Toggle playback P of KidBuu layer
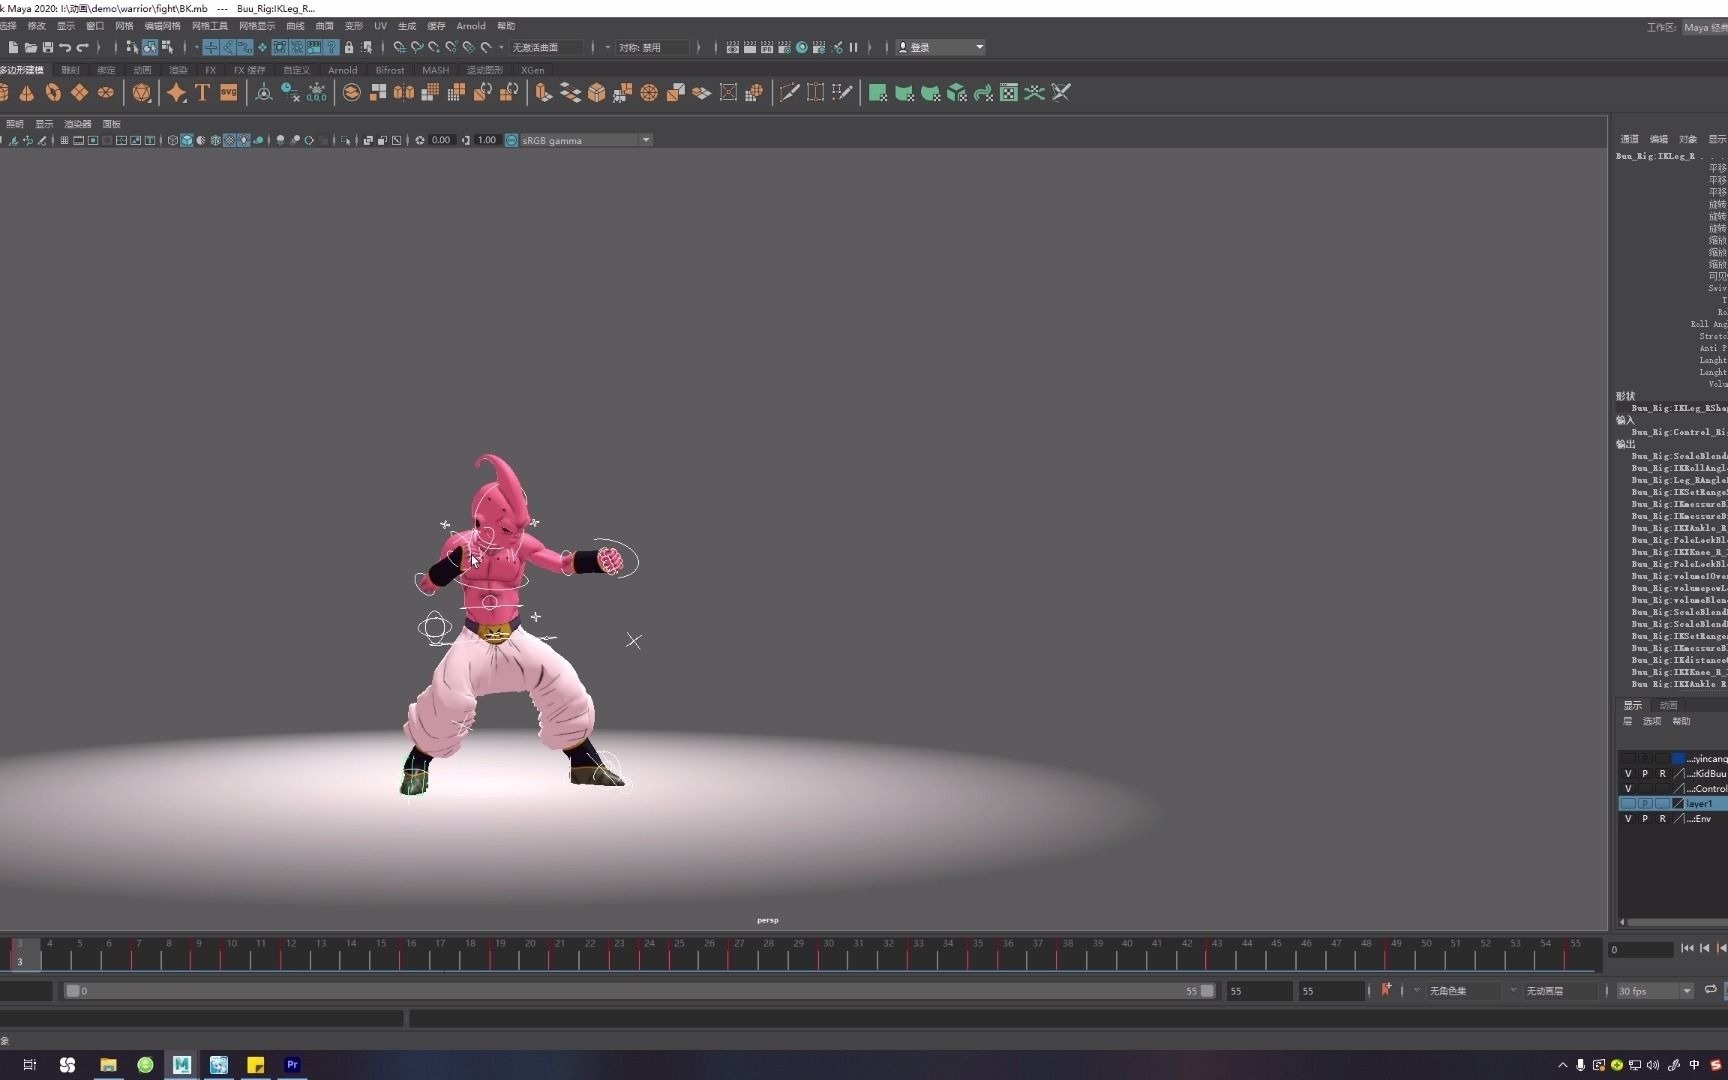 tap(1645, 774)
